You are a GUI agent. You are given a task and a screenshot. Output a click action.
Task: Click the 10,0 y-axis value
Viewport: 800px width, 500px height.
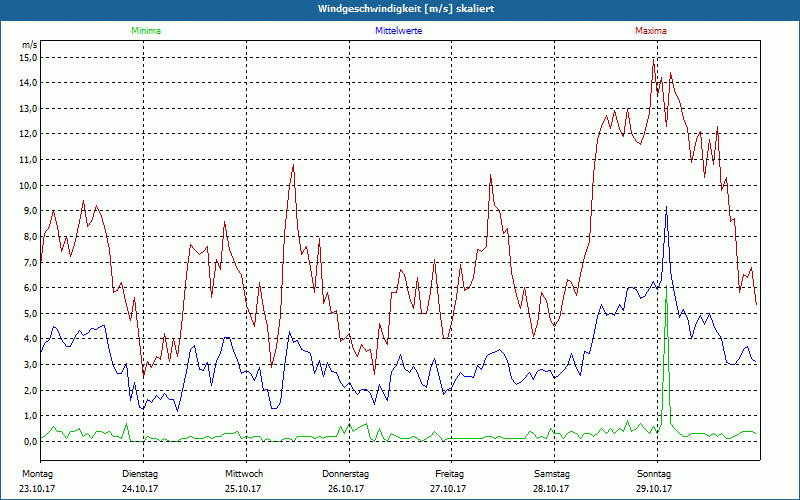pyautogui.click(x=29, y=185)
